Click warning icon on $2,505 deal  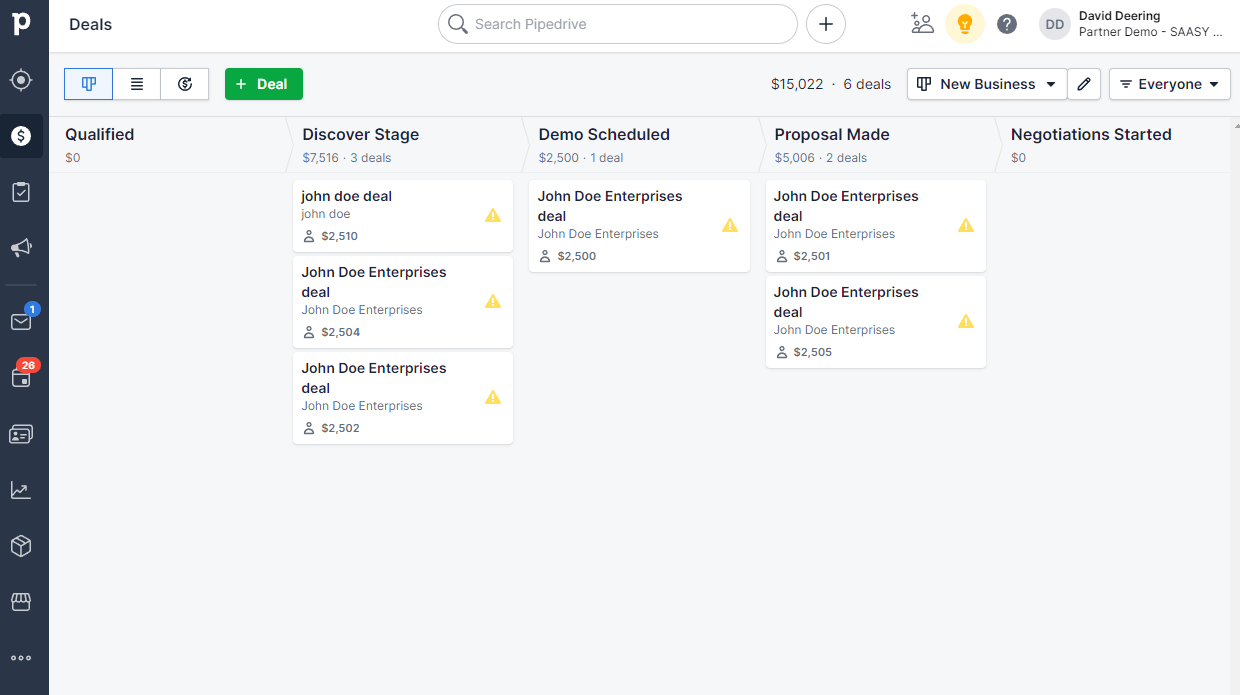click(x=966, y=321)
